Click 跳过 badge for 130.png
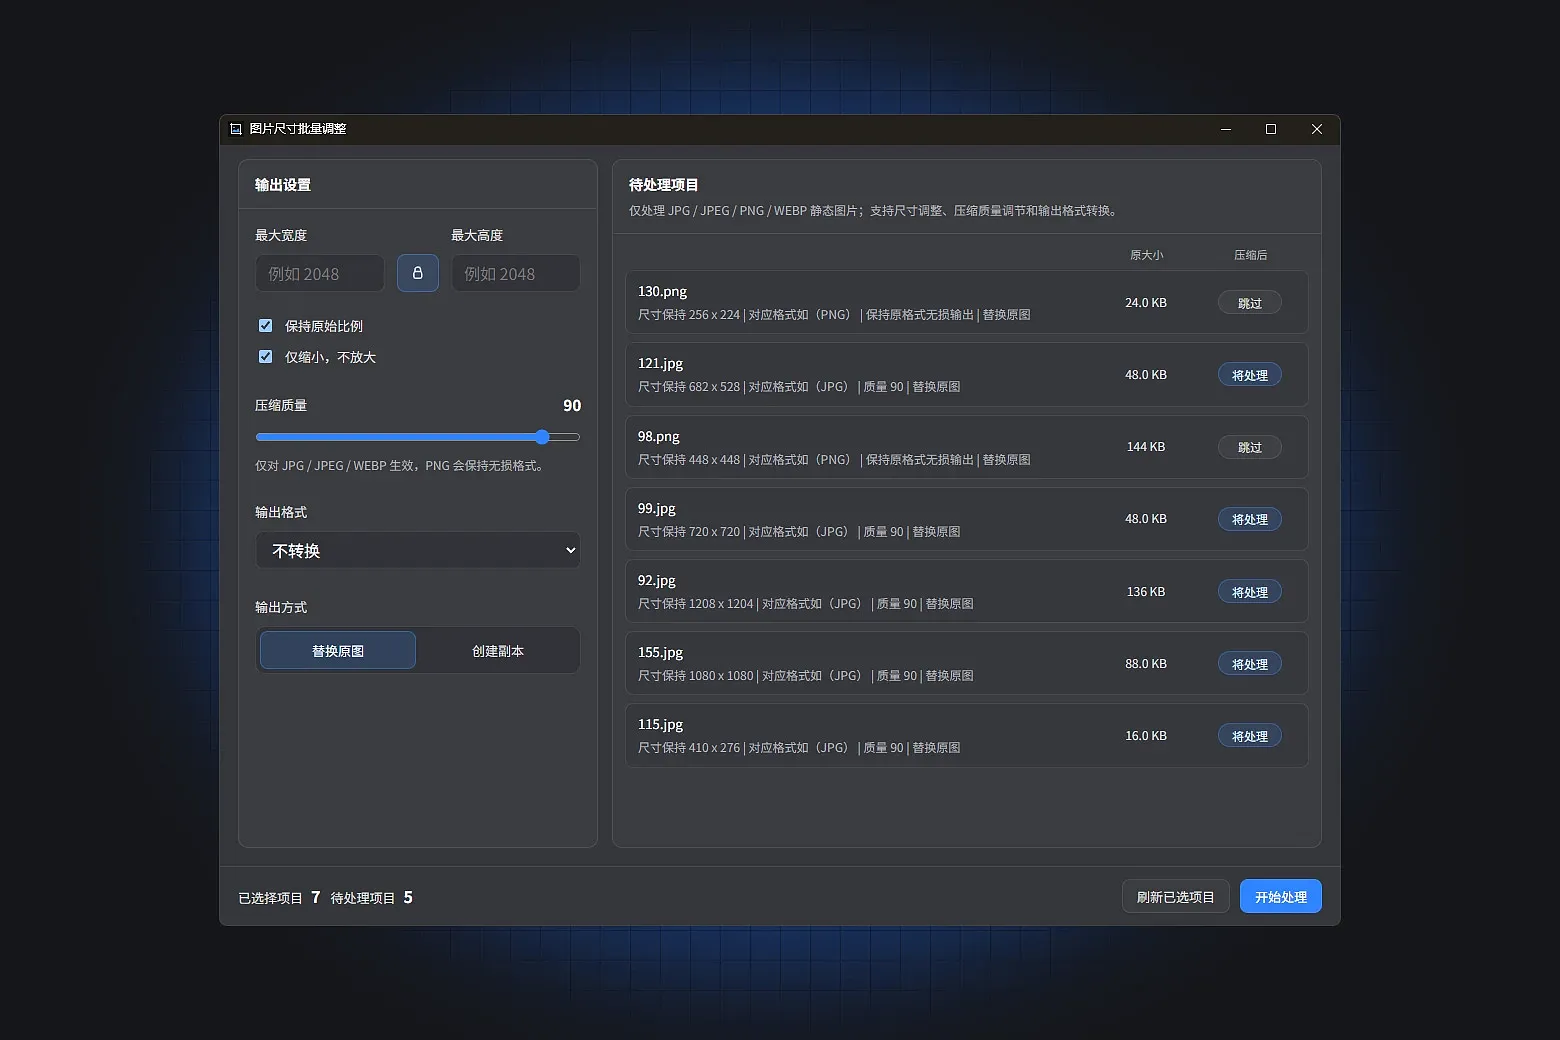This screenshot has width=1560, height=1040. [x=1249, y=303]
